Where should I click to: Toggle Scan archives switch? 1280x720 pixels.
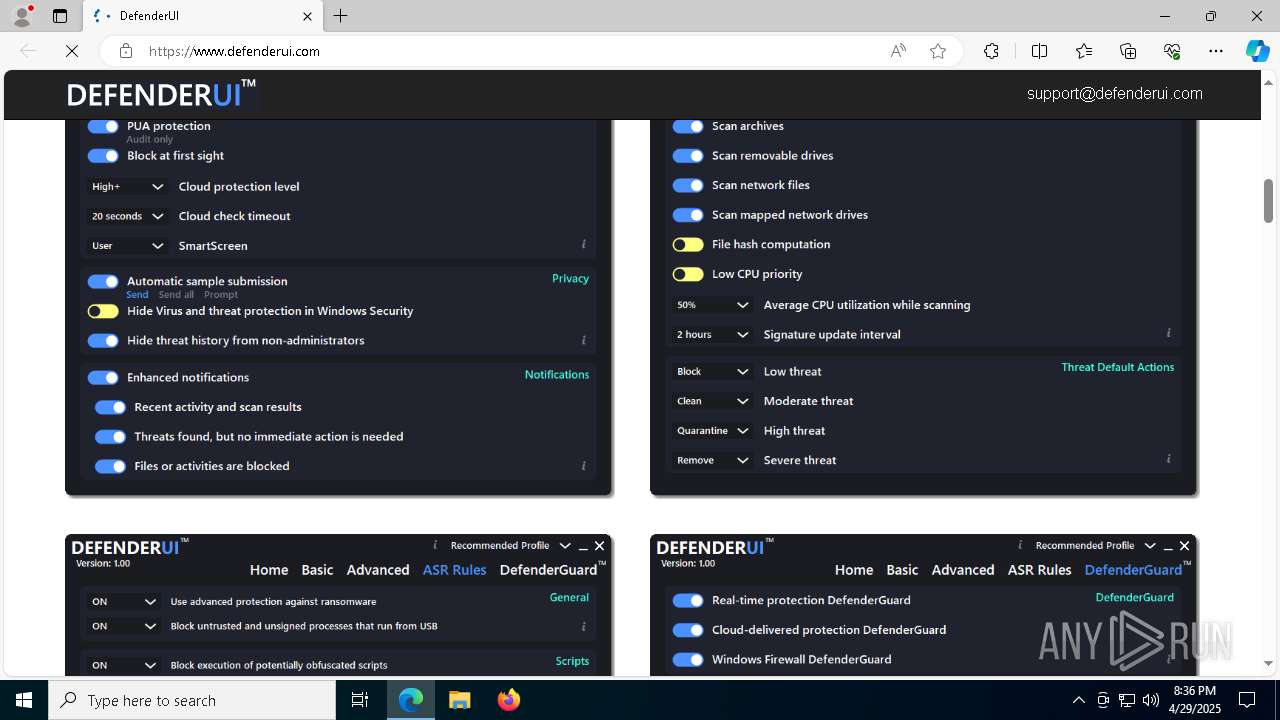[x=688, y=126]
